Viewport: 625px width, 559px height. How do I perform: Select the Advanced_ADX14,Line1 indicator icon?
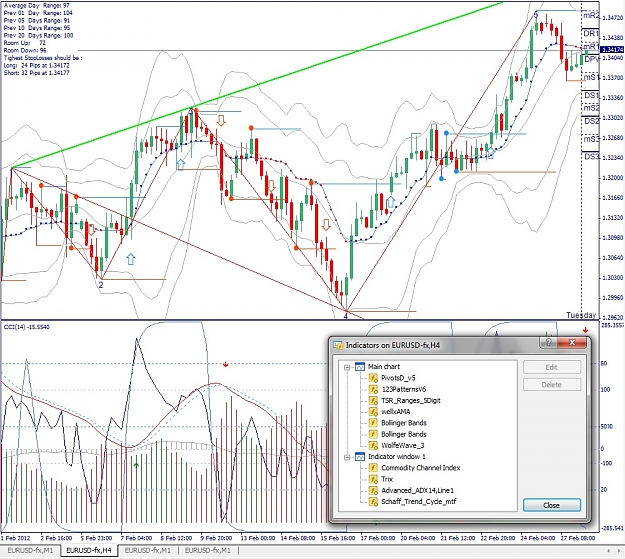pos(373,490)
